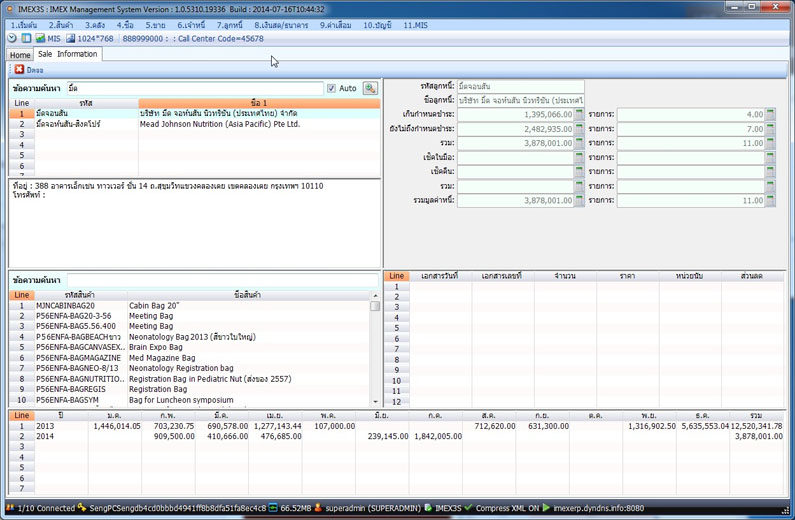This screenshot has width=795, height=520.
Task: Click the 1024*768 screen resolution icon
Action: point(71,39)
